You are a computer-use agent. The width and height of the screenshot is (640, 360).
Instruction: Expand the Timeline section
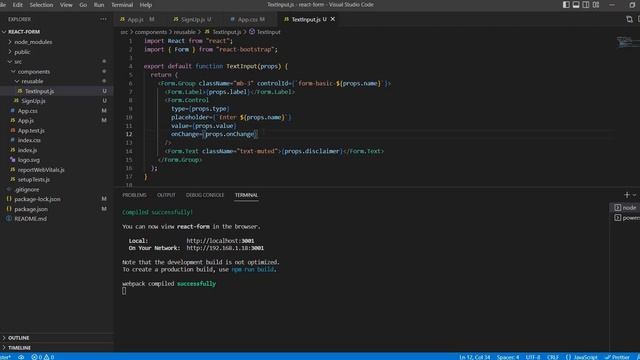coord(57,348)
